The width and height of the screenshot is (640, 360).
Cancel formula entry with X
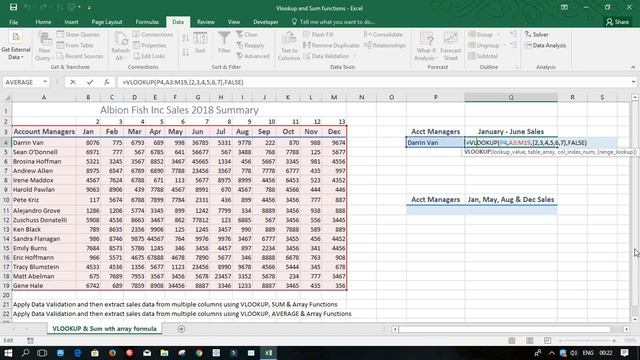tap(73, 82)
